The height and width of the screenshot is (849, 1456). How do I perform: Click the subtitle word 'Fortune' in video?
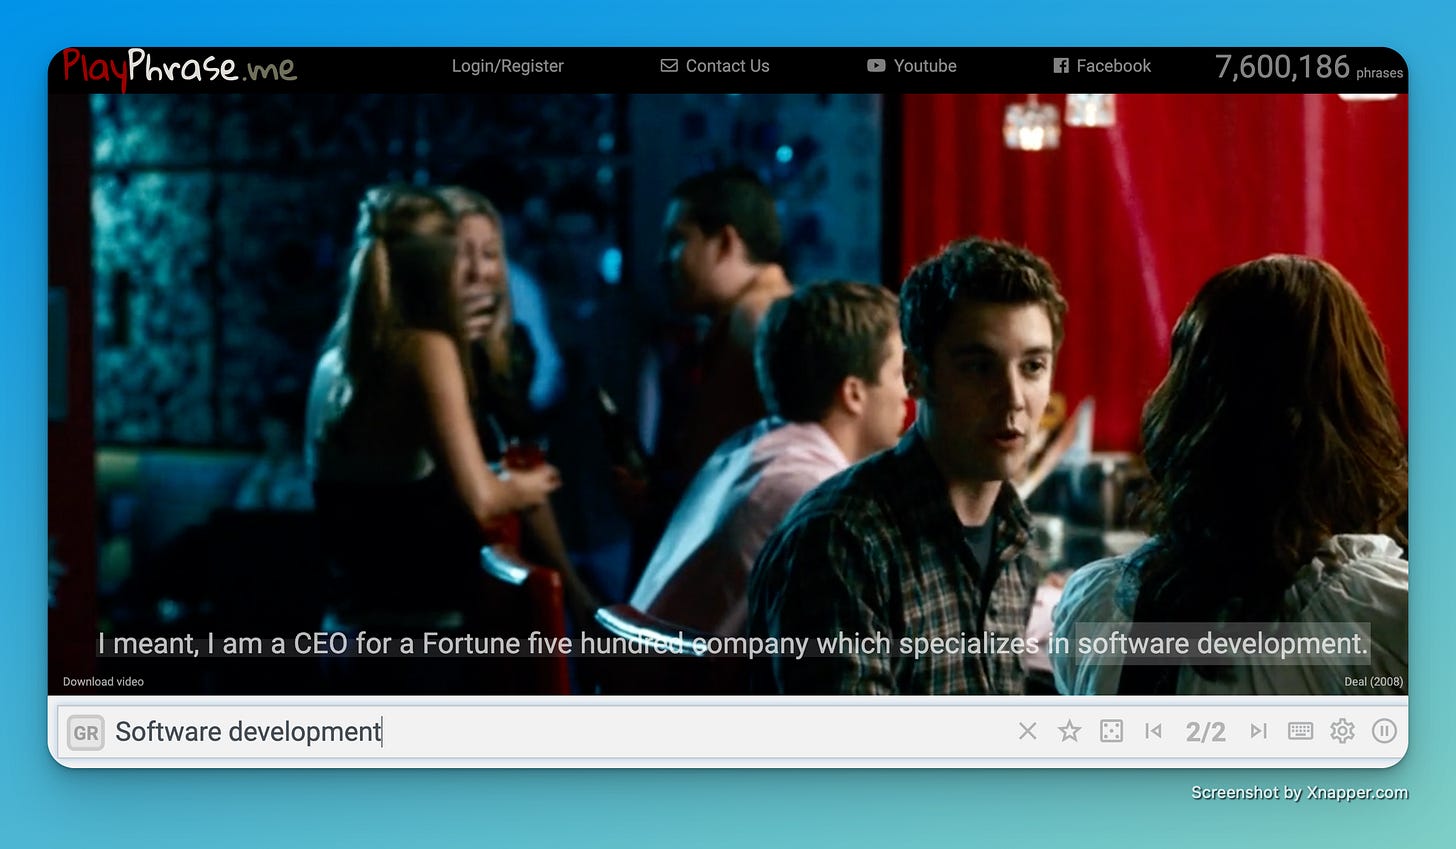point(471,644)
